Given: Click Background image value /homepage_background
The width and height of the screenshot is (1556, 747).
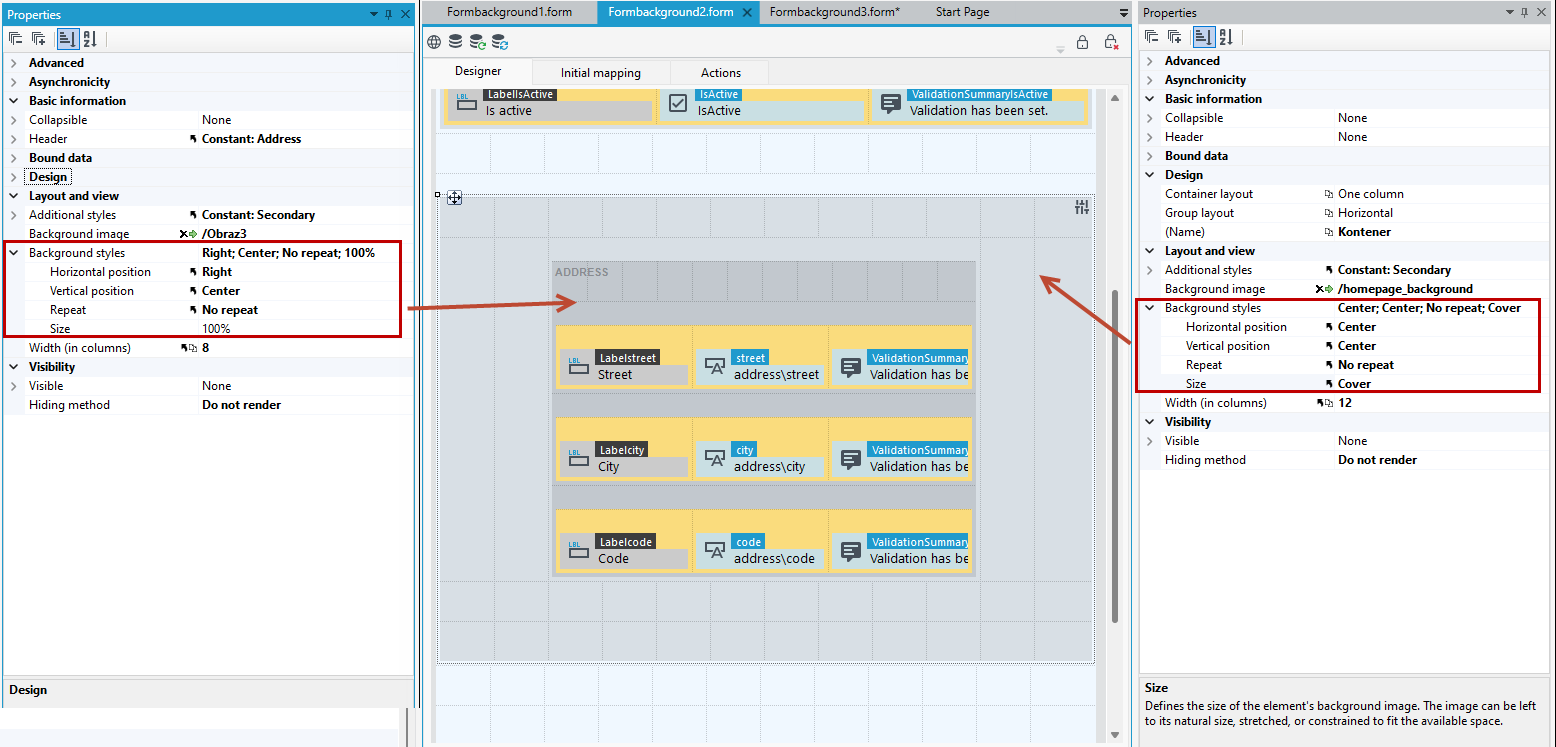Looking at the screenshot, I should click(1405, 289).
